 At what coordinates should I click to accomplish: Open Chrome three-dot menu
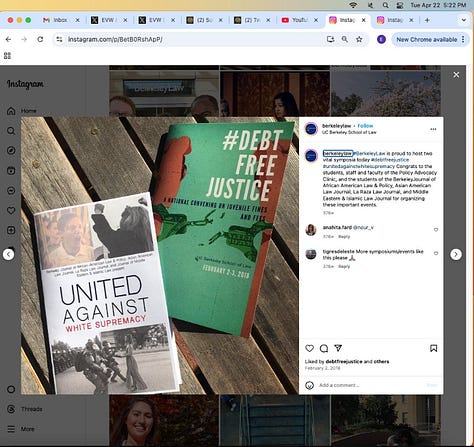[463, 39]
